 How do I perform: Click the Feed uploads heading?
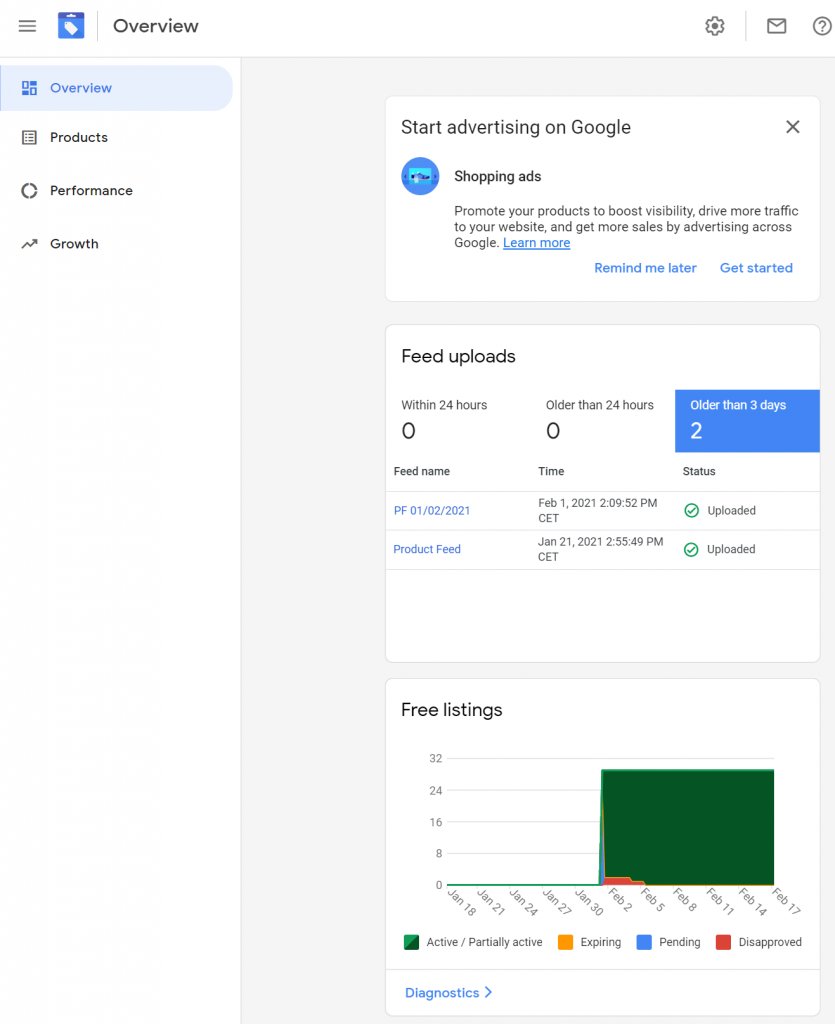[458, 357]
